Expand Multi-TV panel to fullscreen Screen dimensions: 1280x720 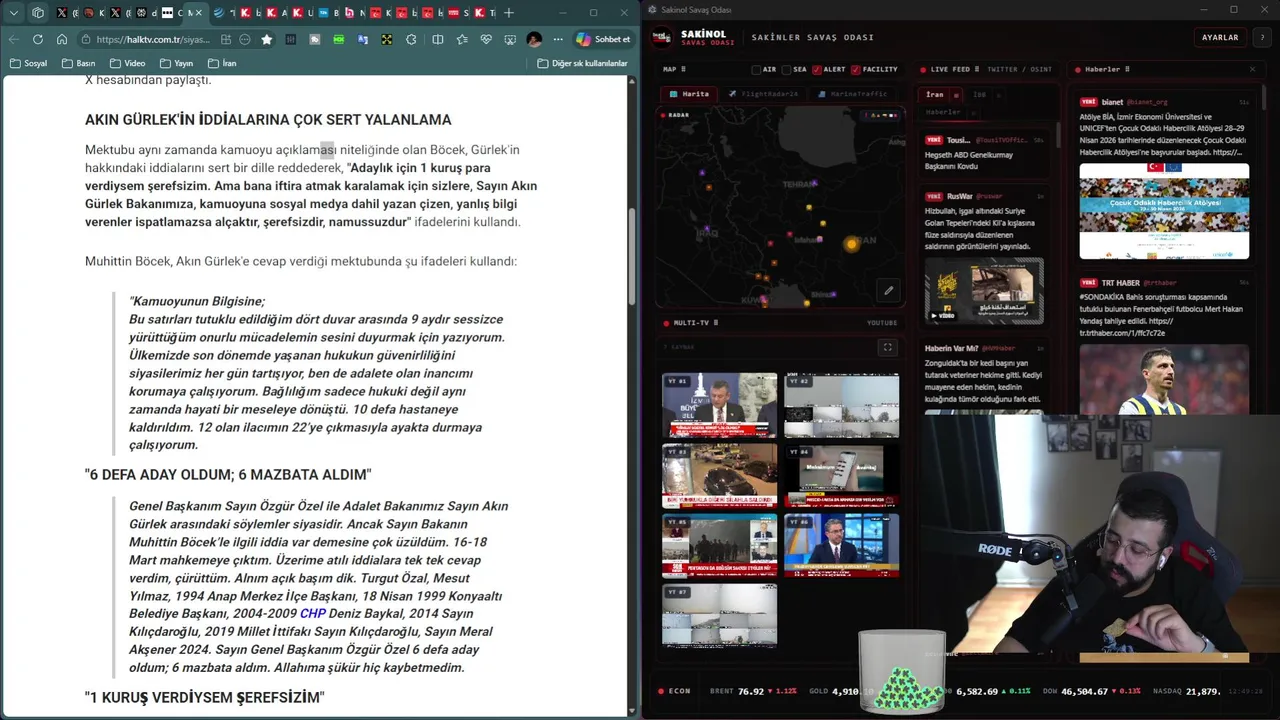pyautogui.click(x=887, y=347)
